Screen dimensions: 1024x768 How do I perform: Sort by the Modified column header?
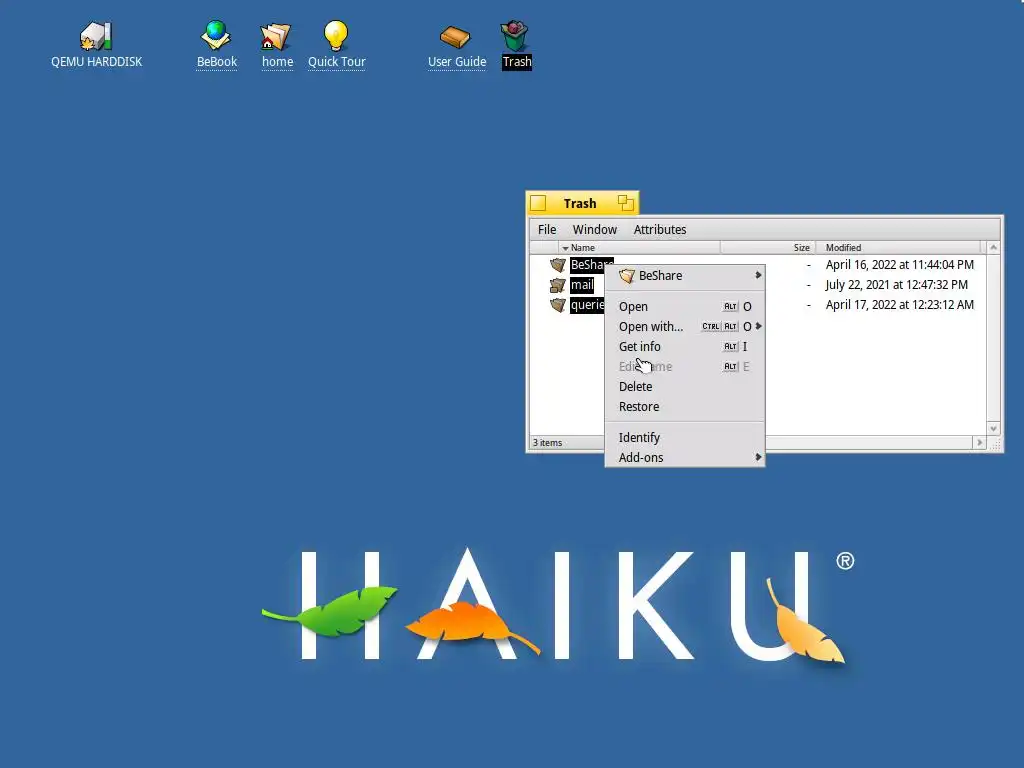898,248
